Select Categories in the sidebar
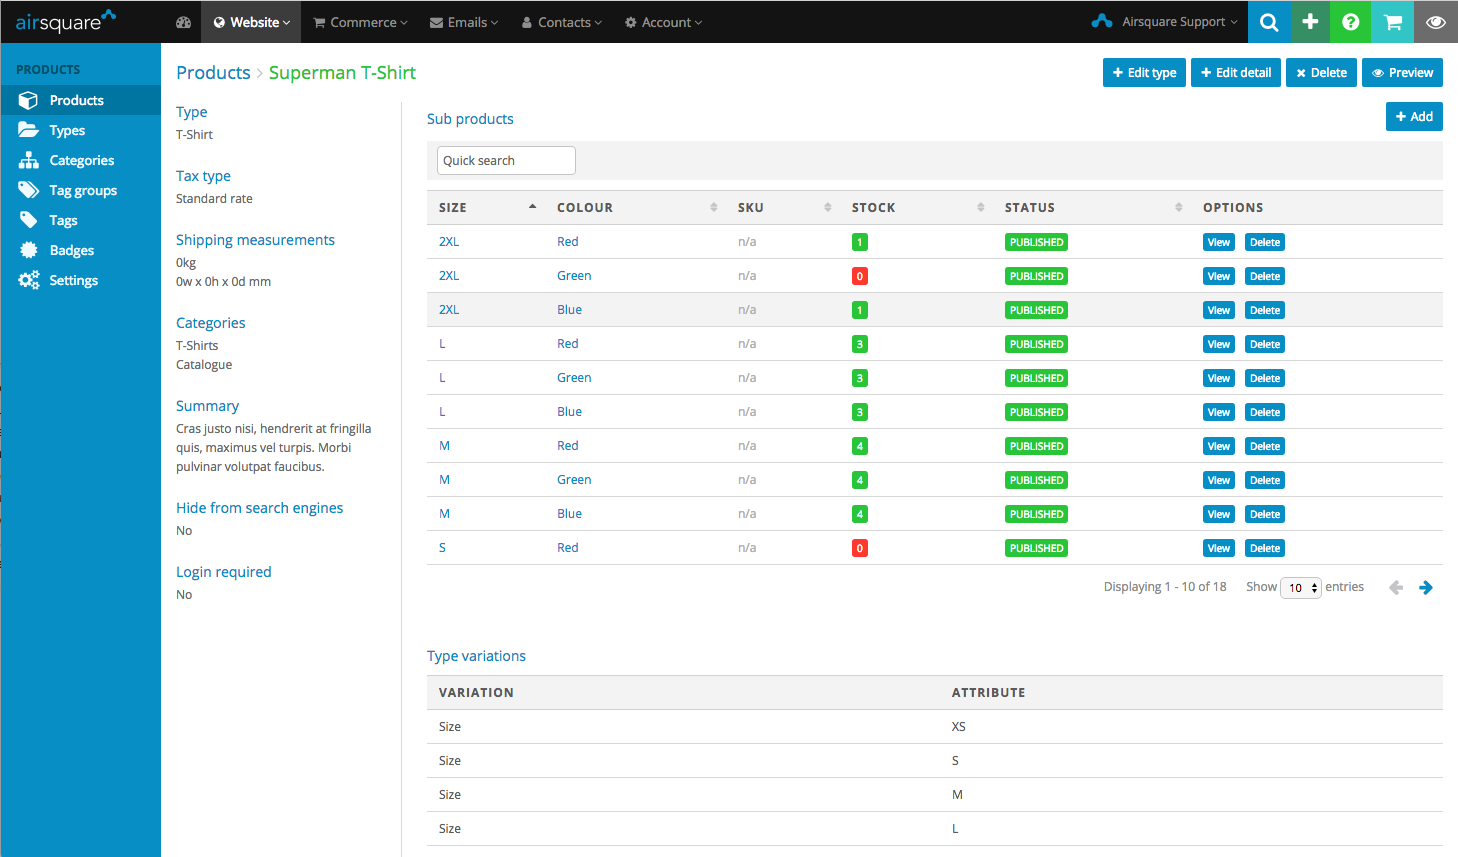 tap(81, 160)
